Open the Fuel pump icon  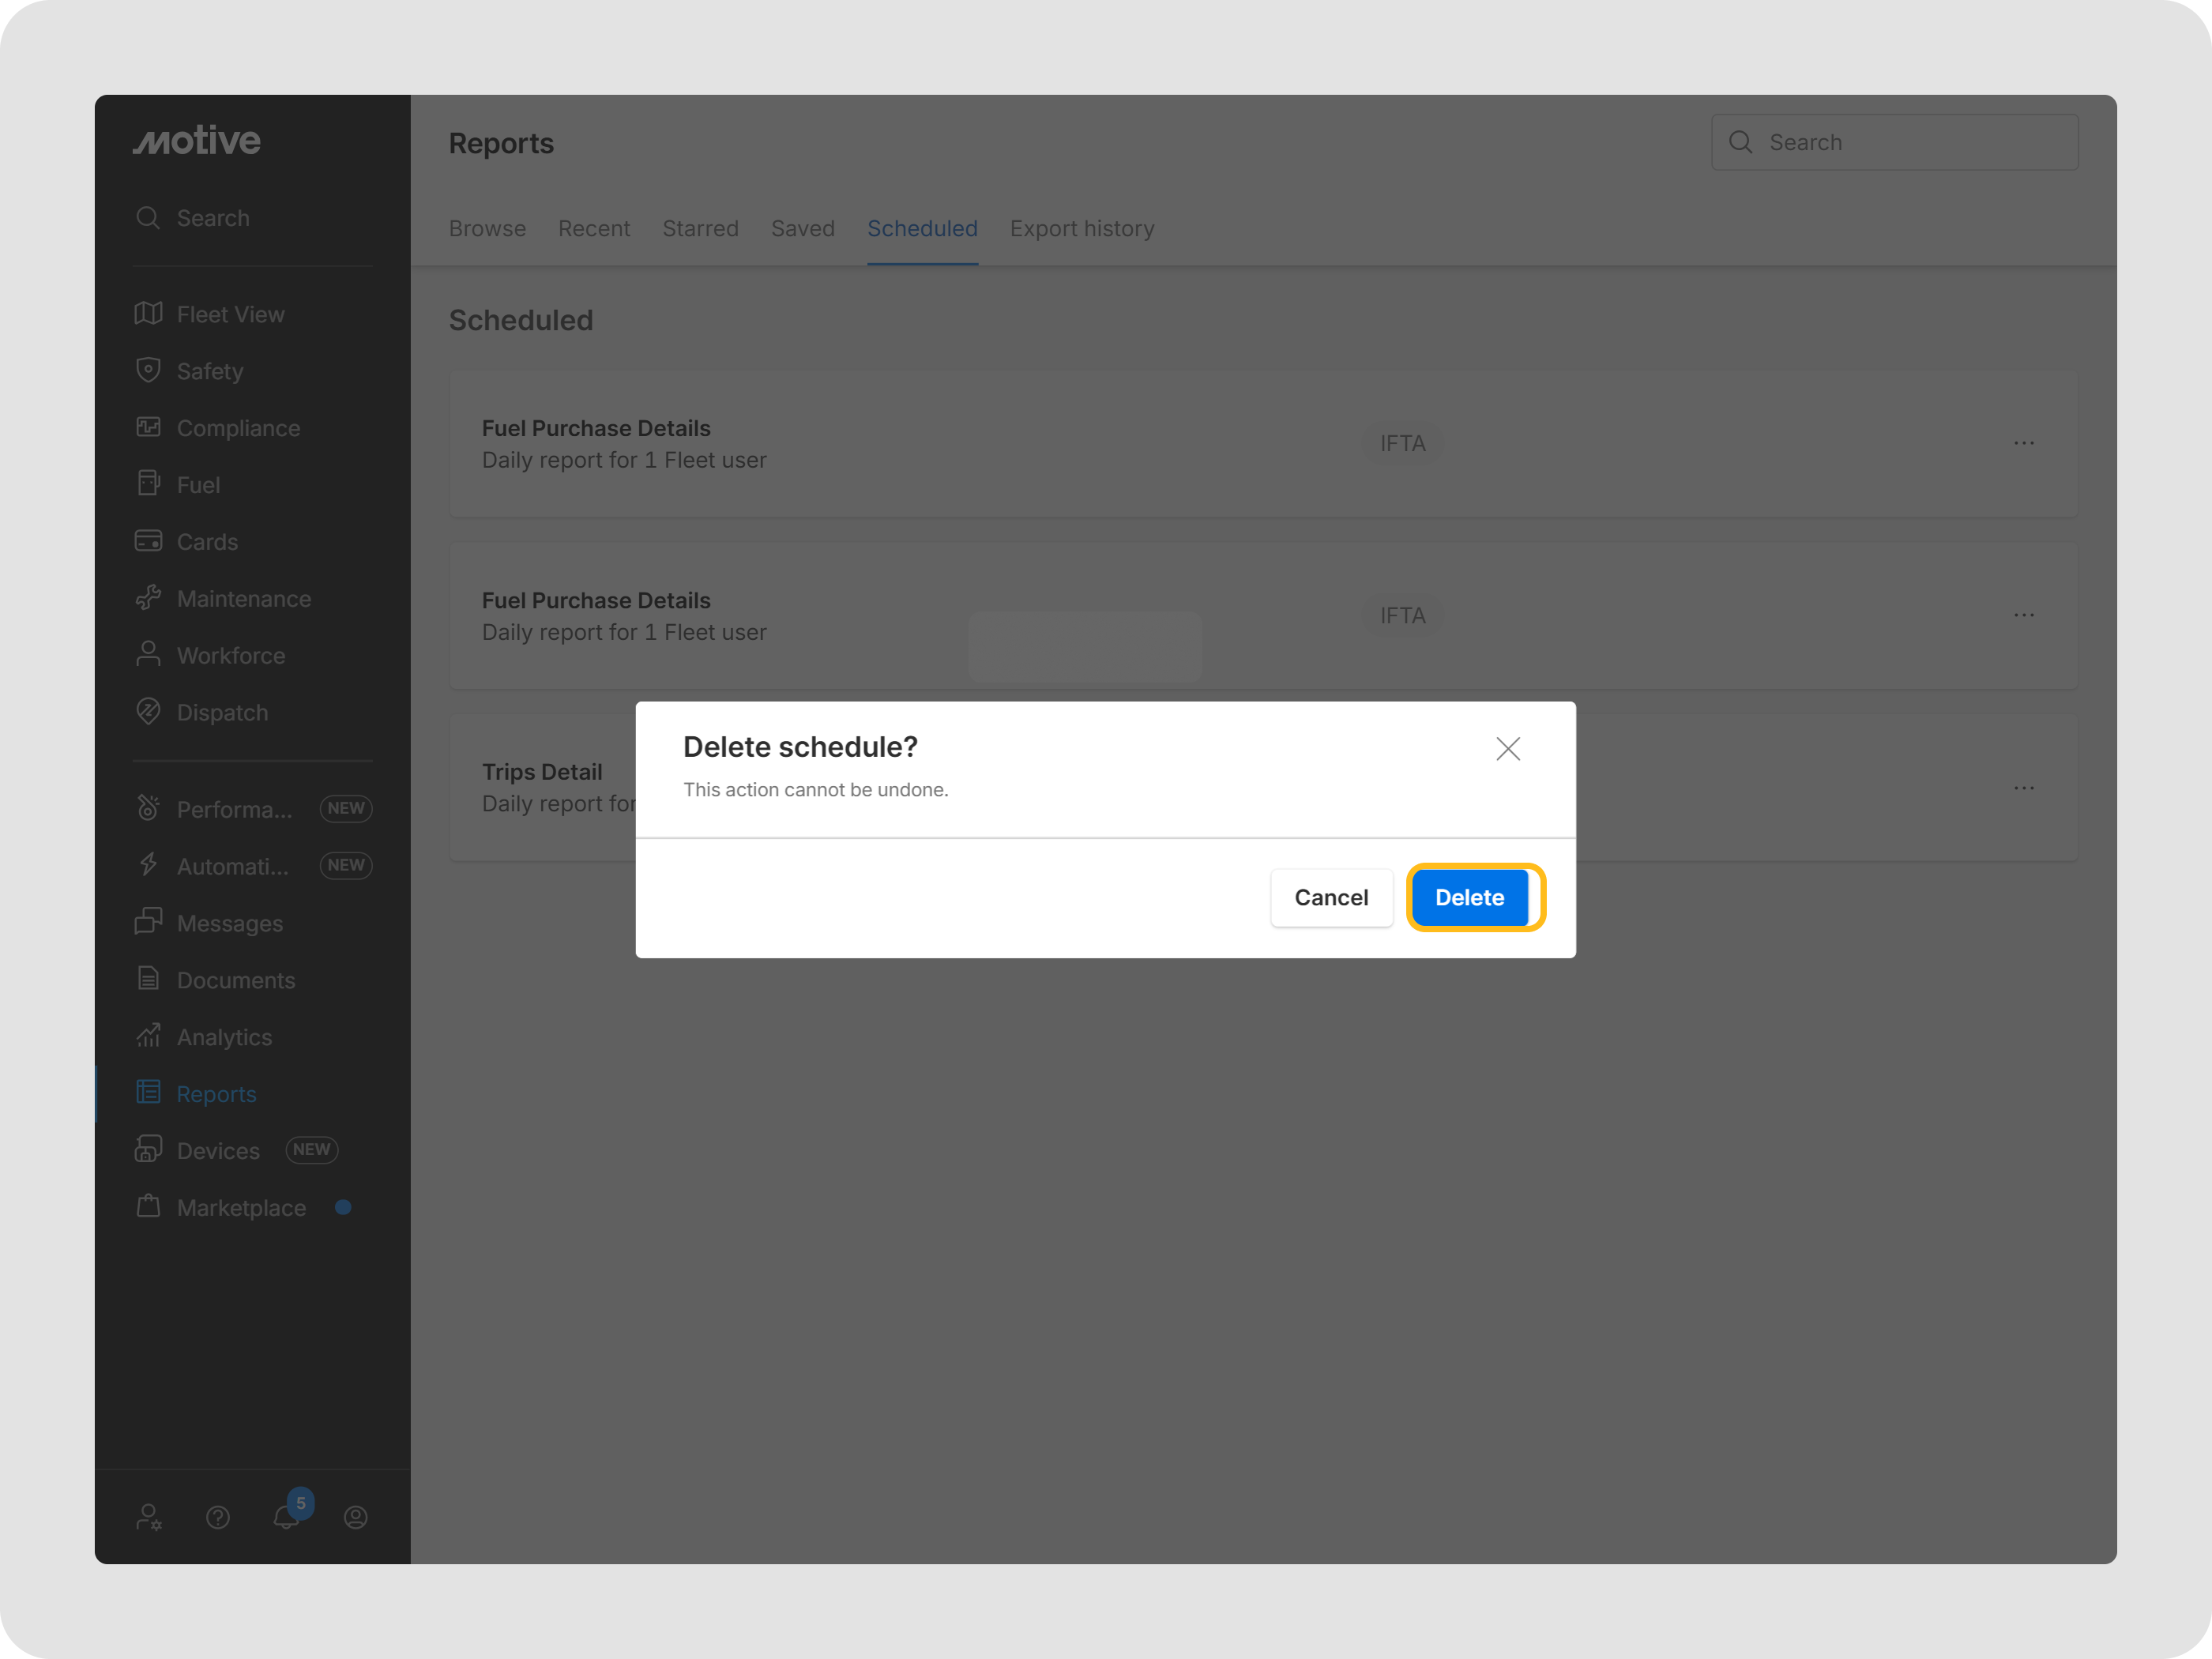point(148,484)
